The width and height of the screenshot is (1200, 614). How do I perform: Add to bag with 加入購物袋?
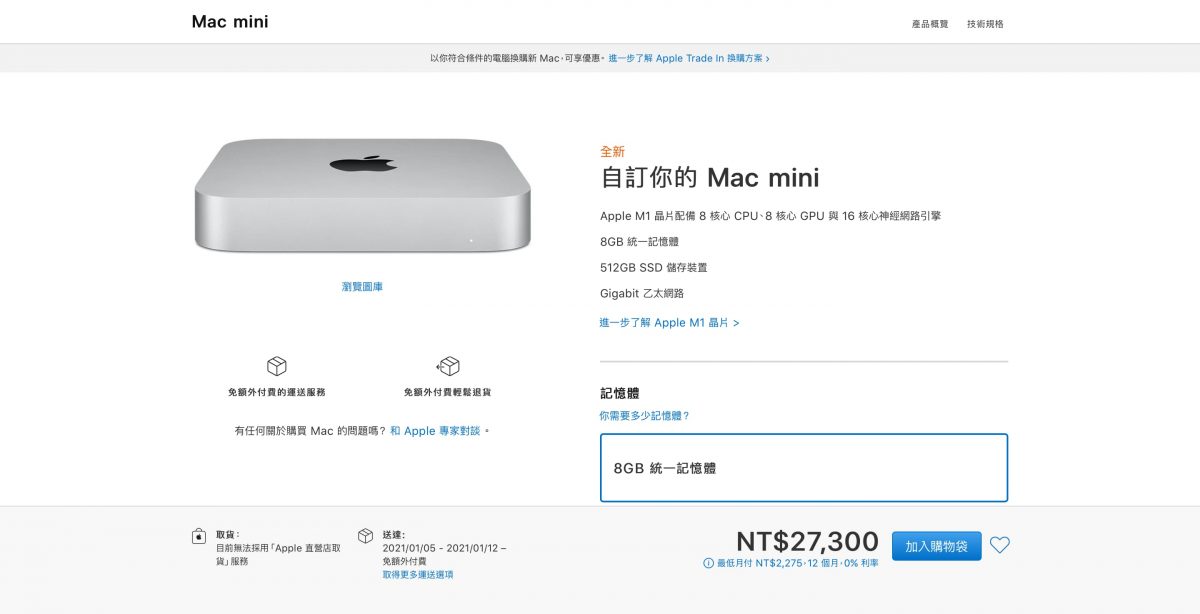(936, 546)
